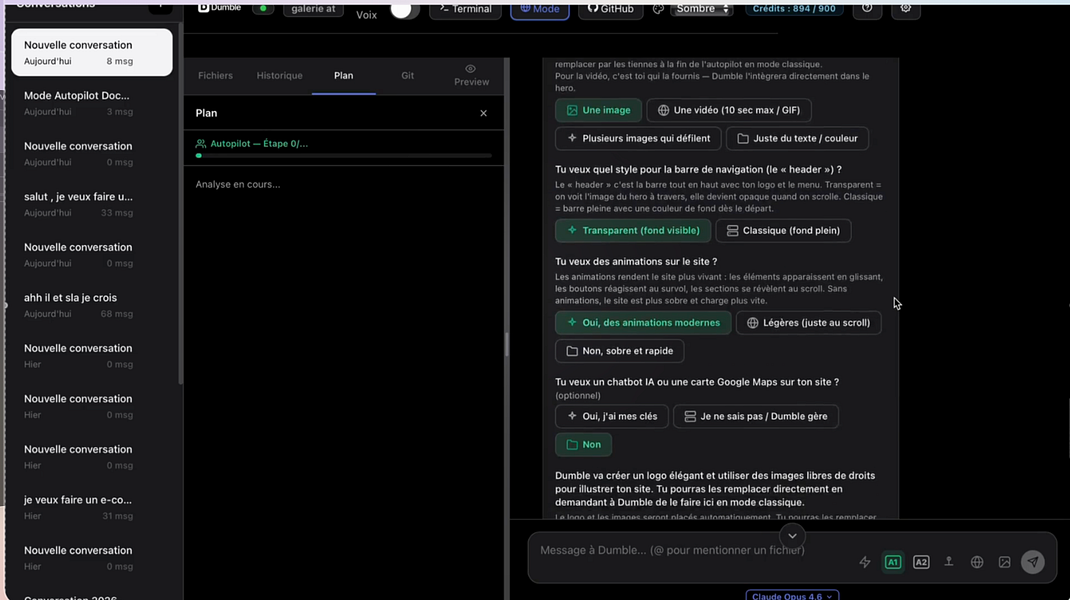Switch to the Fichiers tab
This screenshot has width=1070, height=600.
[x=216, y=76]
